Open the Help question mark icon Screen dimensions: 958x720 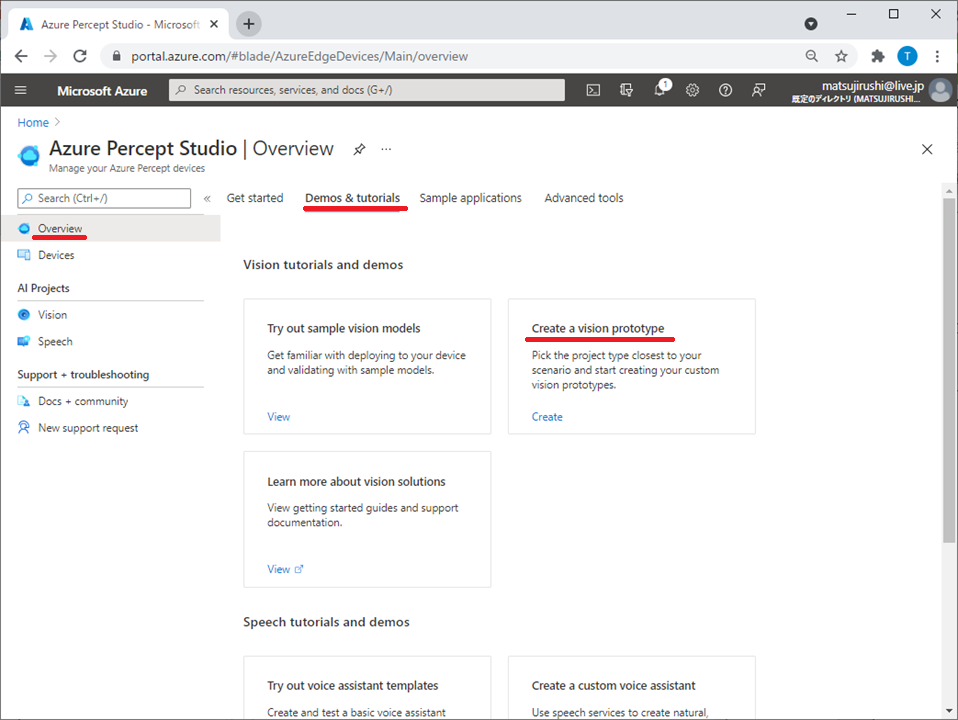[725, 90]
